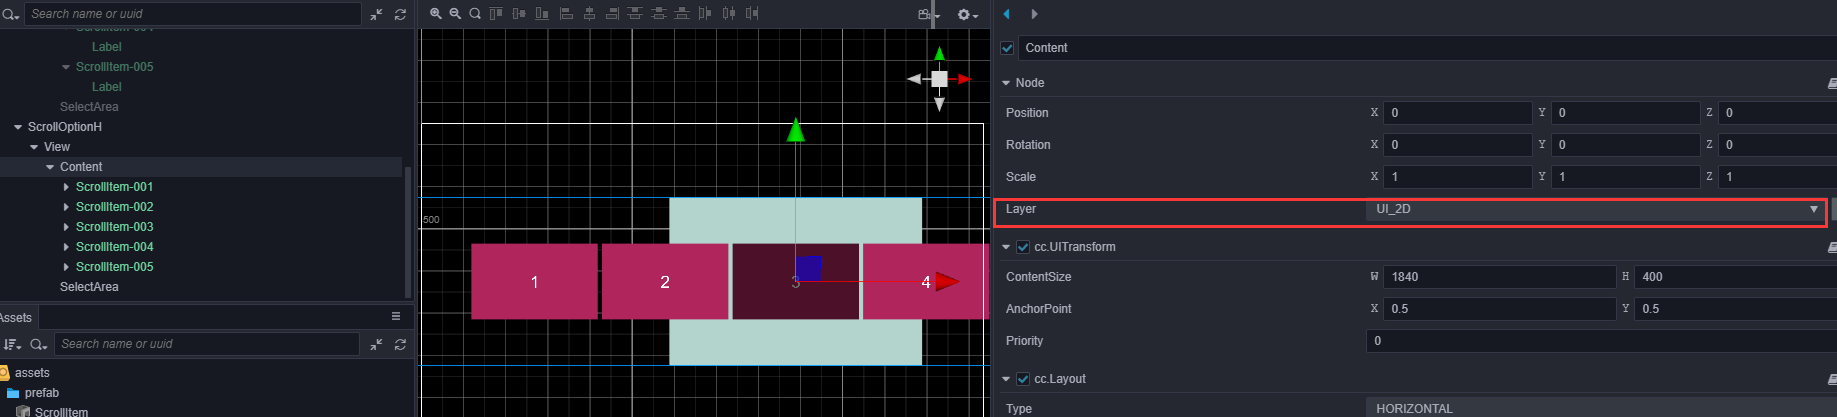The height and width of the screenshot is (417, 1837).
Task: Align selected nodes to bottom edge
Action: (541, 14)
